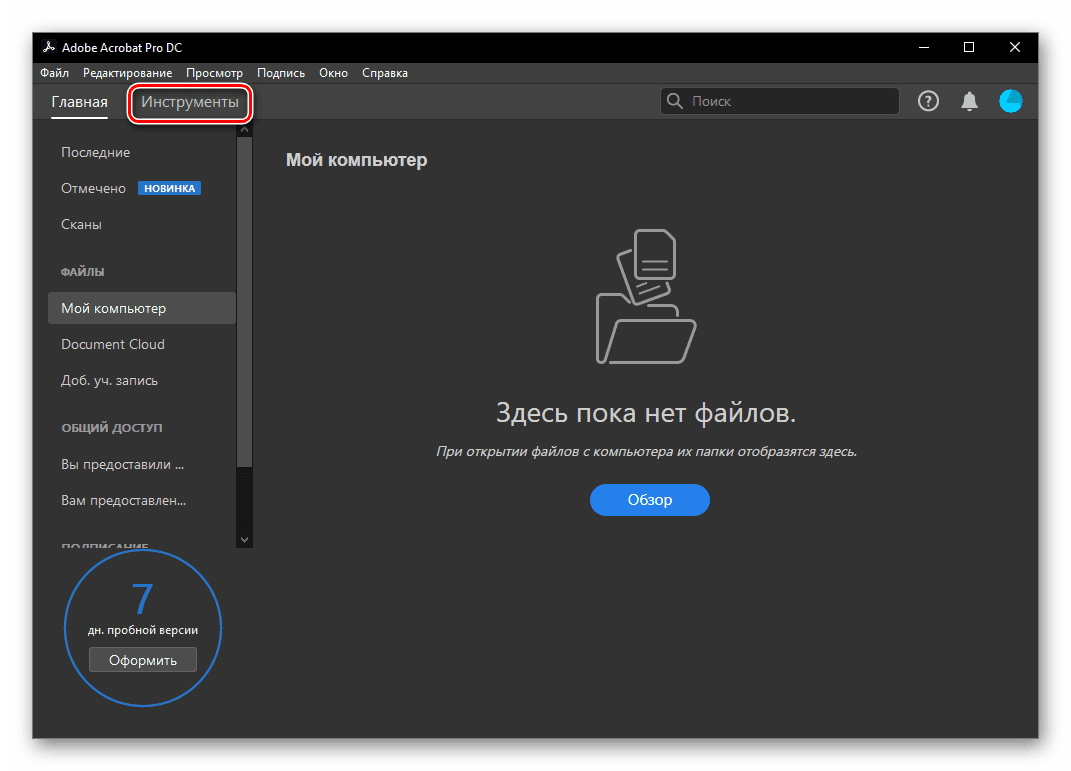Click the НОВИНКА badge
Viewport: 1071px width, 771px height.
click(x=169, y=188)
